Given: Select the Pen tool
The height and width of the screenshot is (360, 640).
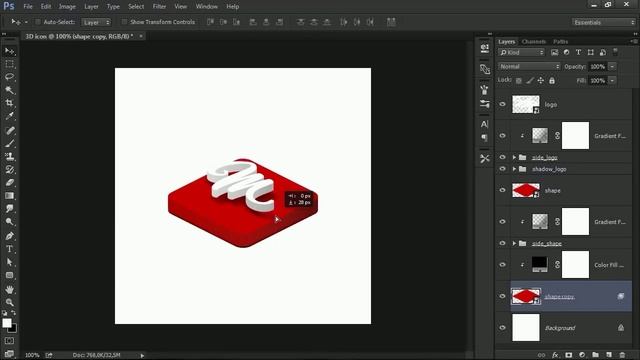Looking at the screenshot, I should click(9, 236).
